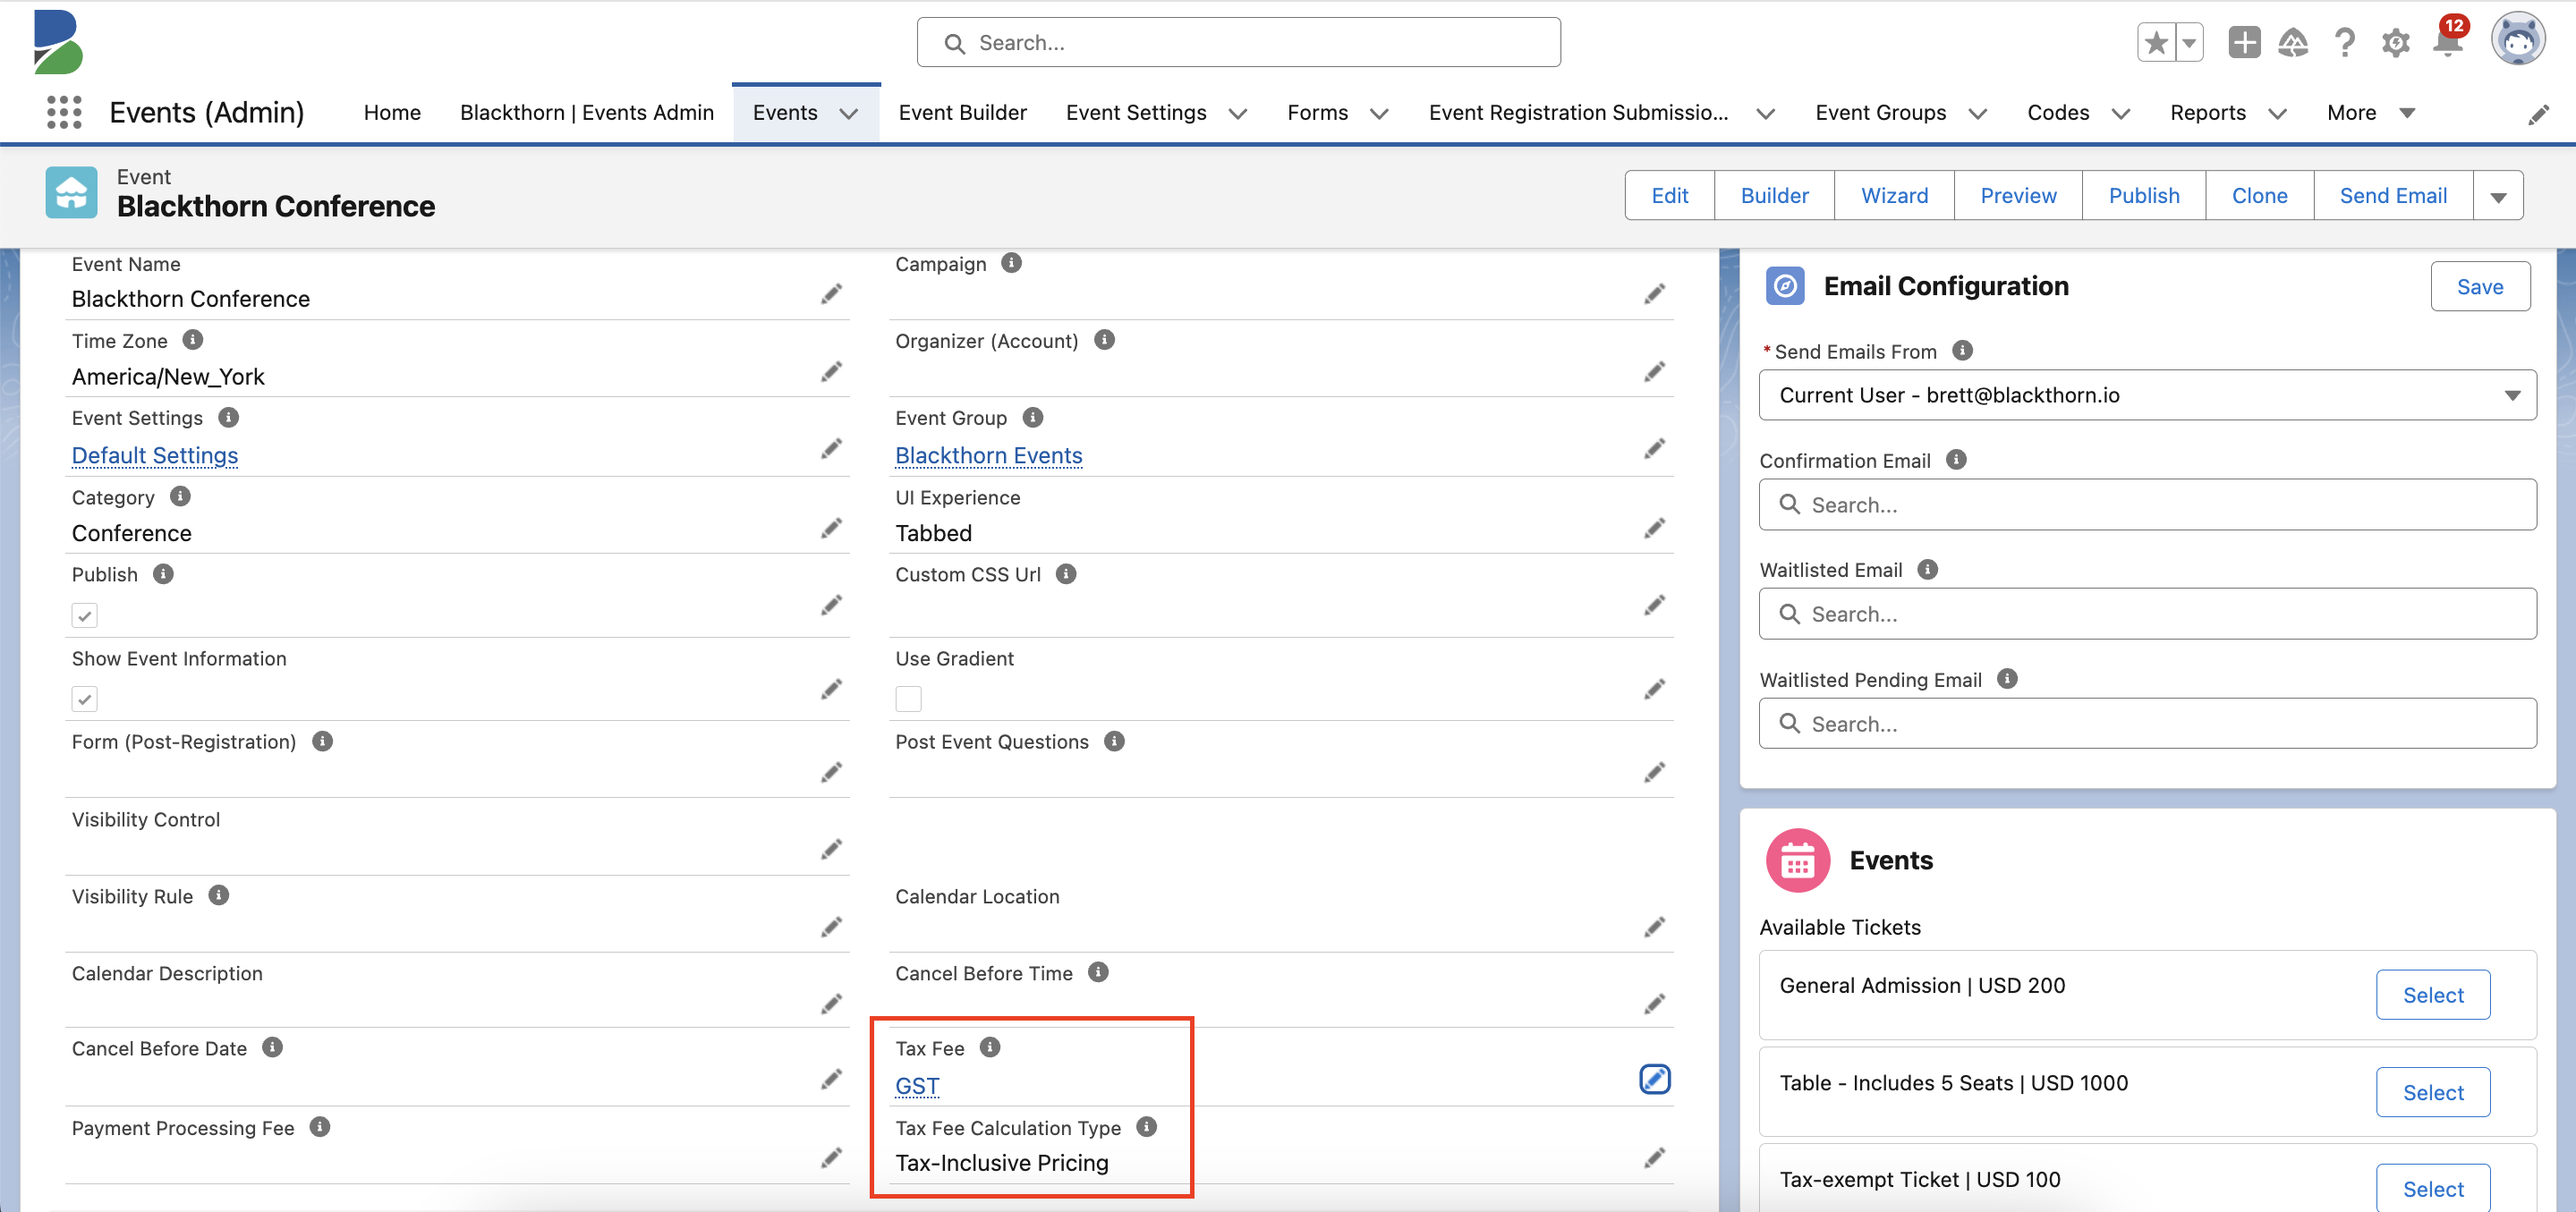Show info tooltip for Confirmation Email
This screenshot has width=2576, height=1212.
click(x=1956, y=459)
